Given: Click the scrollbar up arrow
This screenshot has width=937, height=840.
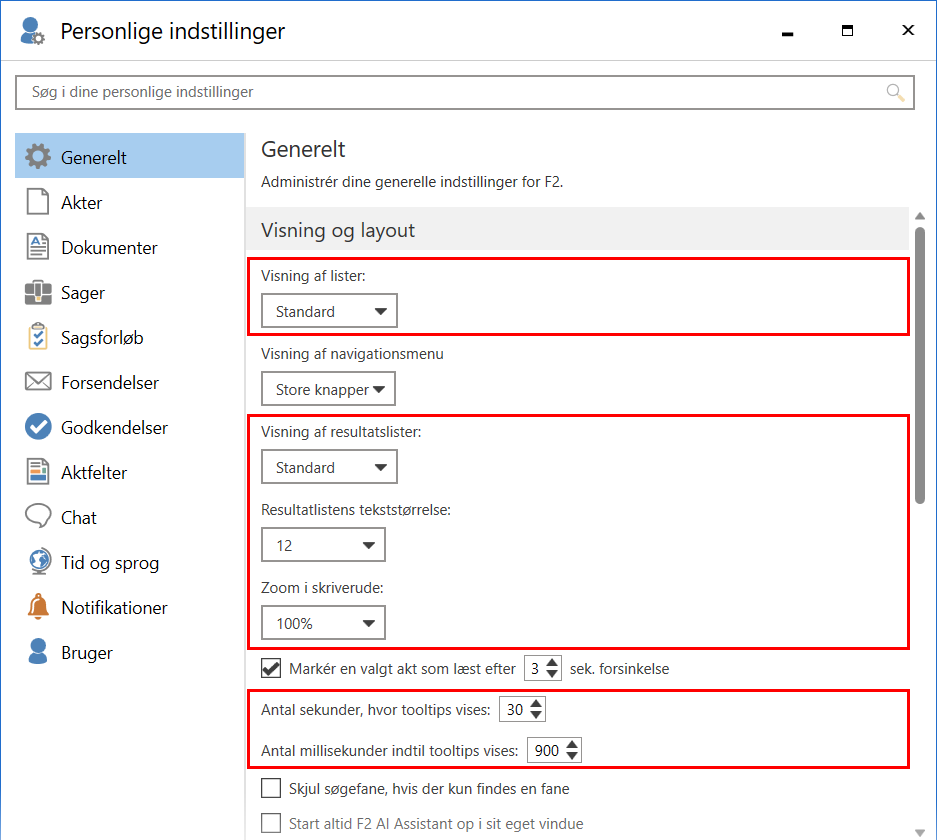Looking at the screenshot, I should (x=920, y=216).
